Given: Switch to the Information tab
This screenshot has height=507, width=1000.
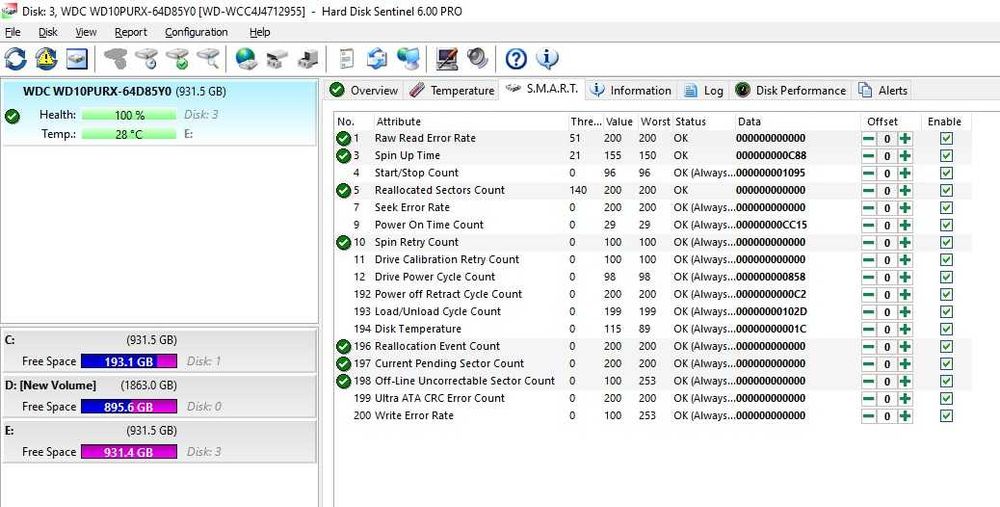Looking at the screenshot, I should [x=631, y=91].
